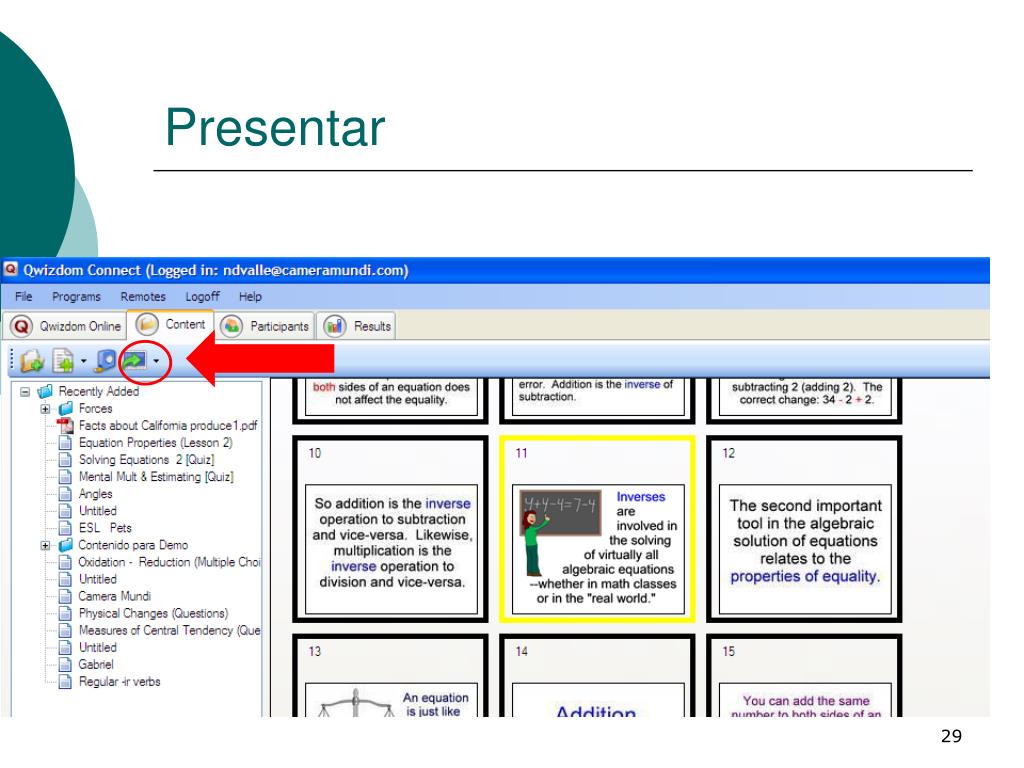Select Regular -ir verbs item
The height and width of the screenshot is (768, 1024).
[x=120, y=681]
